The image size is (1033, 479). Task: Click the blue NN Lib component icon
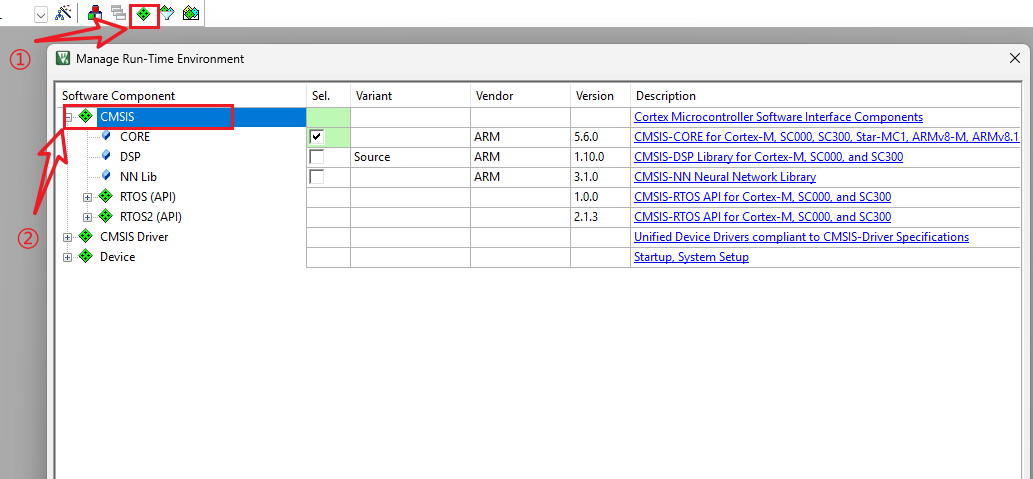click(x=107, y=176)
